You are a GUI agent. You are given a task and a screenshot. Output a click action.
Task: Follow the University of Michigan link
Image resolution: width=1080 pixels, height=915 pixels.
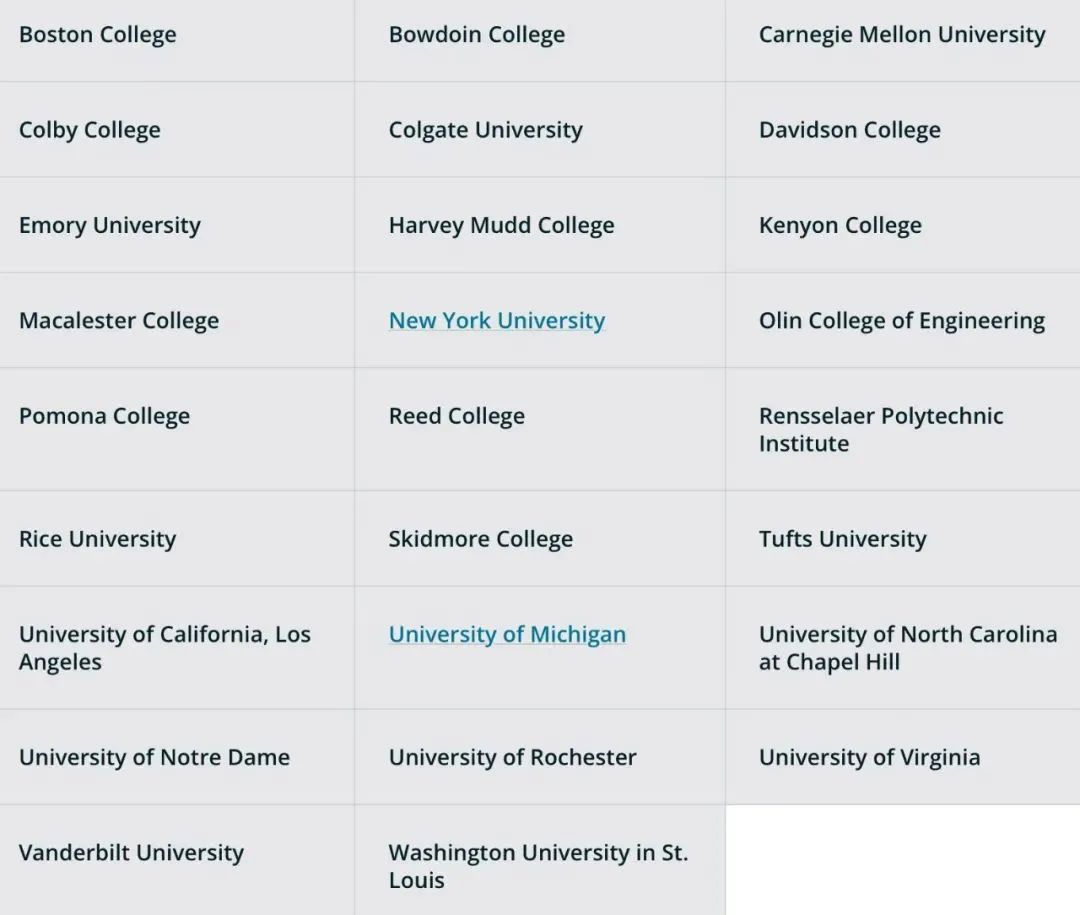507,635
